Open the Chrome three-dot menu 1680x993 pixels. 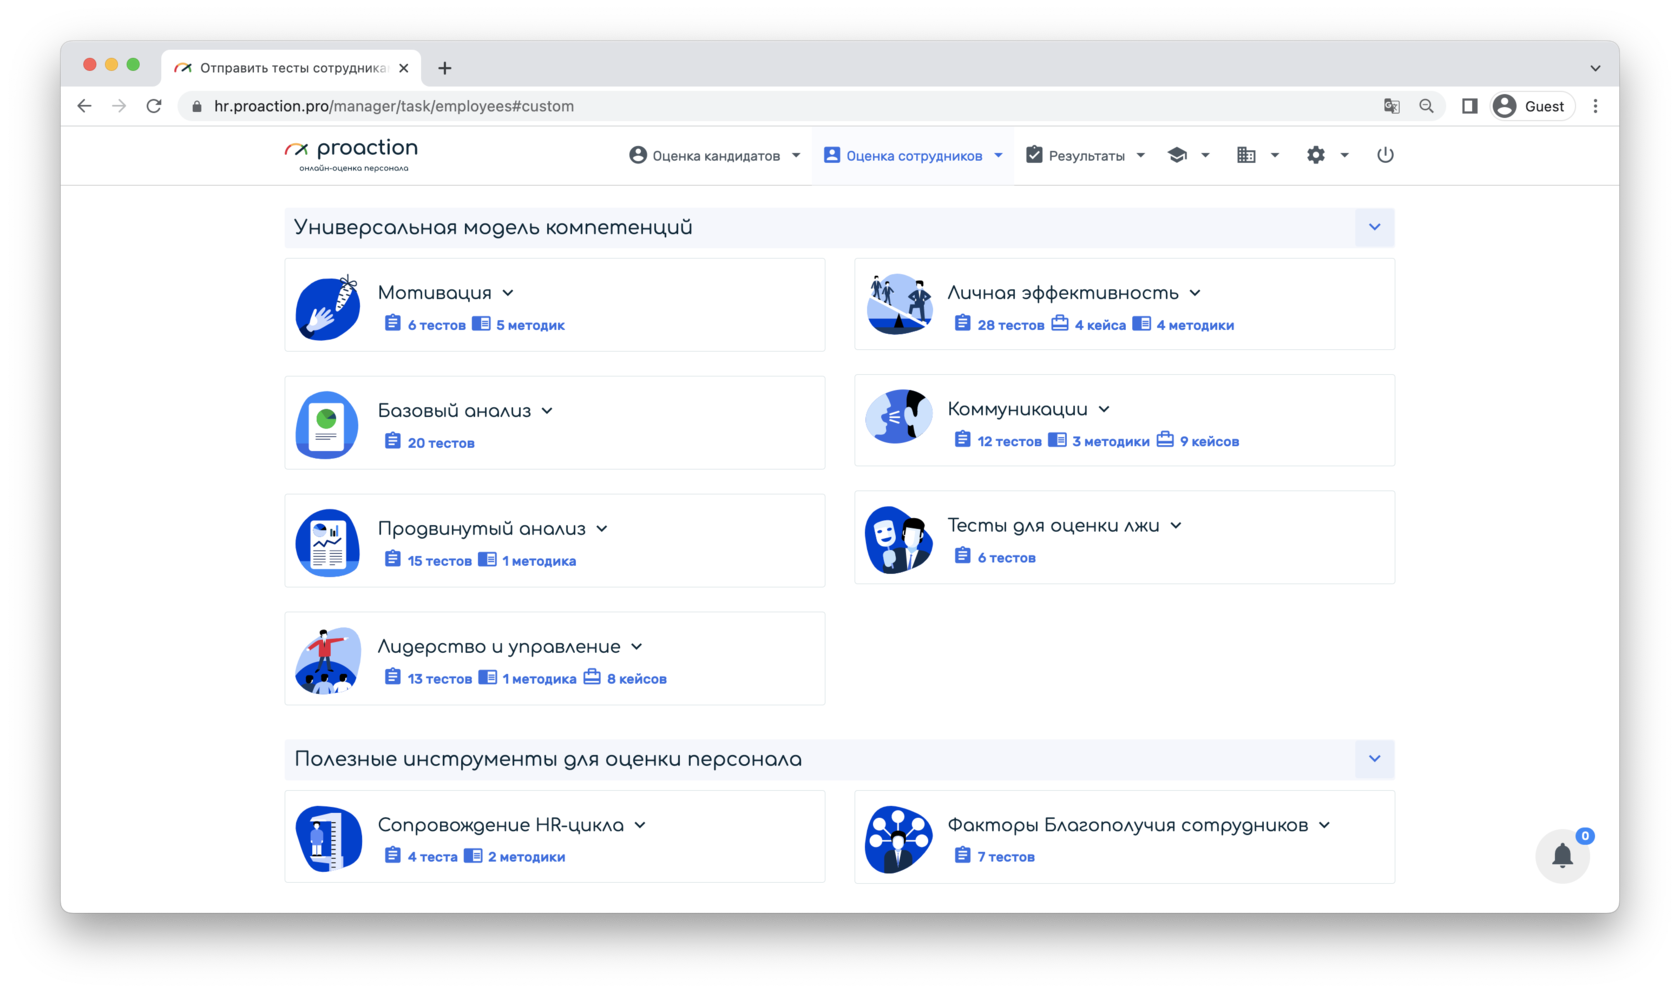pos(1595,106)
